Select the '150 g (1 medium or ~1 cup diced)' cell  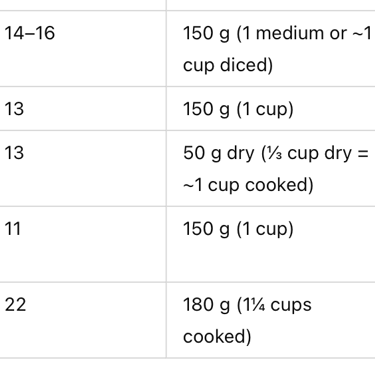pyautogui.click(x=271, y=48)
